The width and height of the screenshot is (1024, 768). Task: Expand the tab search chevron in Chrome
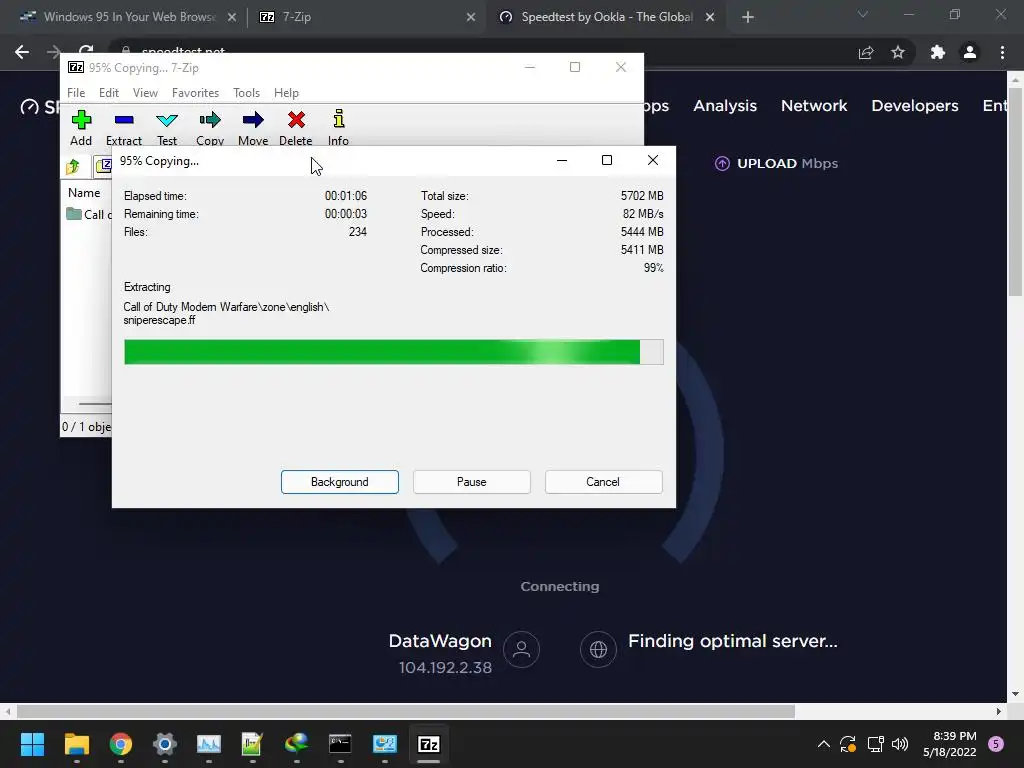click(863, 14)
